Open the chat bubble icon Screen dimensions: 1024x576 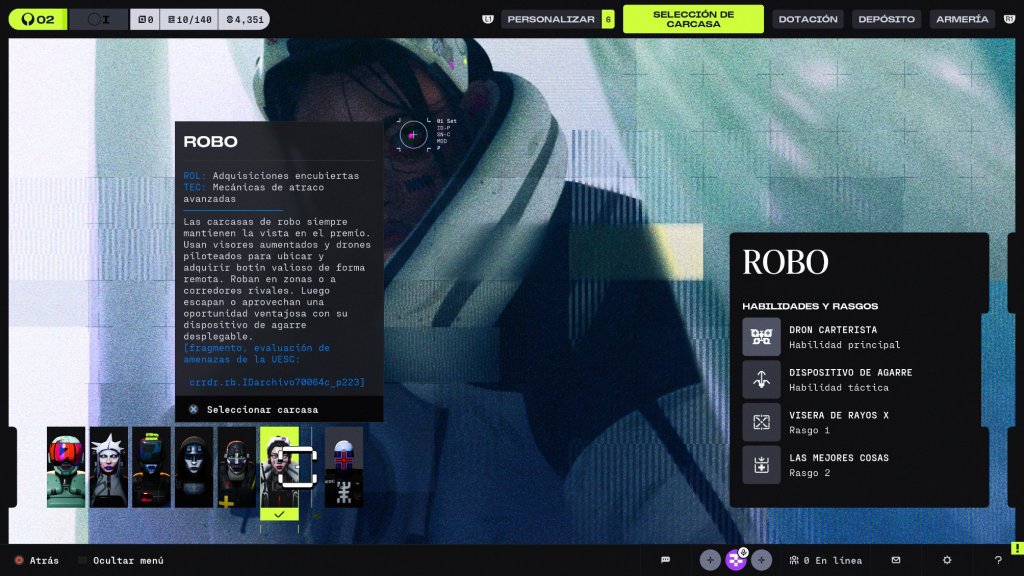tap(666, 560)
